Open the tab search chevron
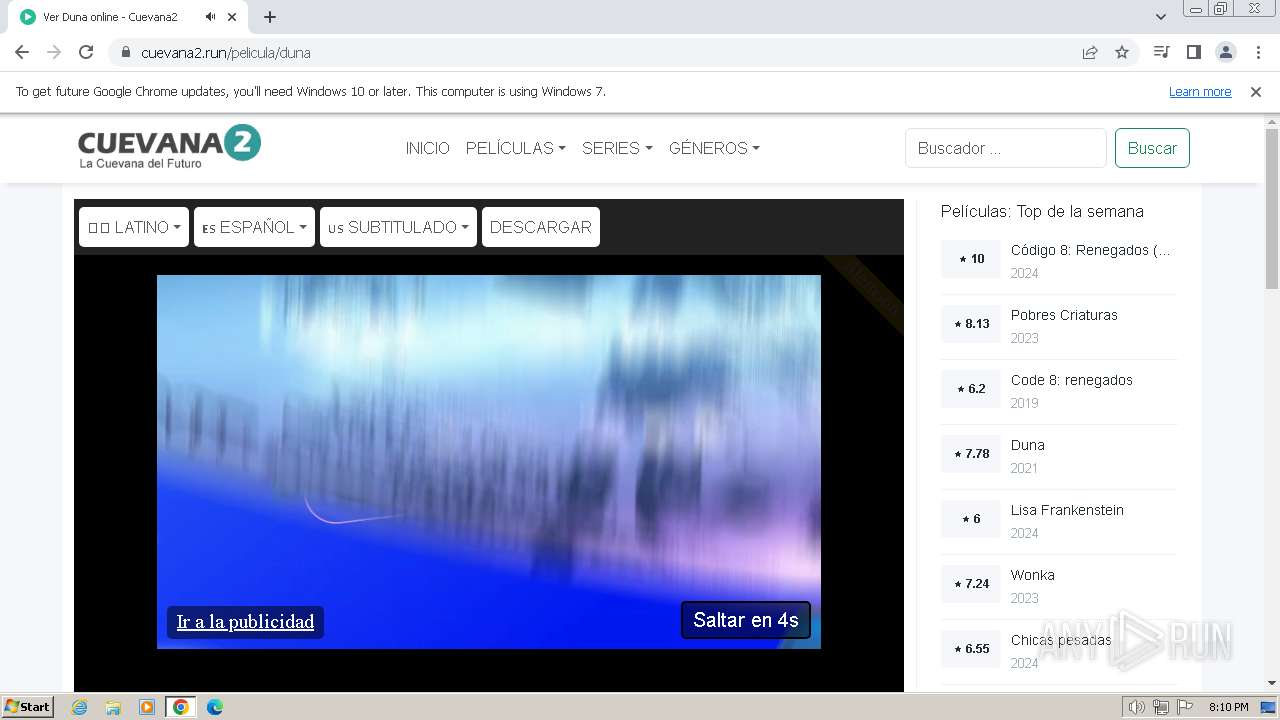The image size is (1280, 720). coord(1161,17)
